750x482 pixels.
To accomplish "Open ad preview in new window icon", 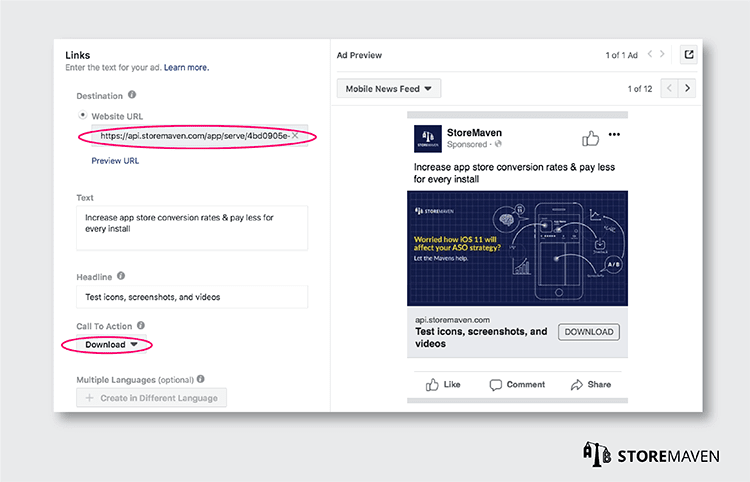I will tap(688, 55).
